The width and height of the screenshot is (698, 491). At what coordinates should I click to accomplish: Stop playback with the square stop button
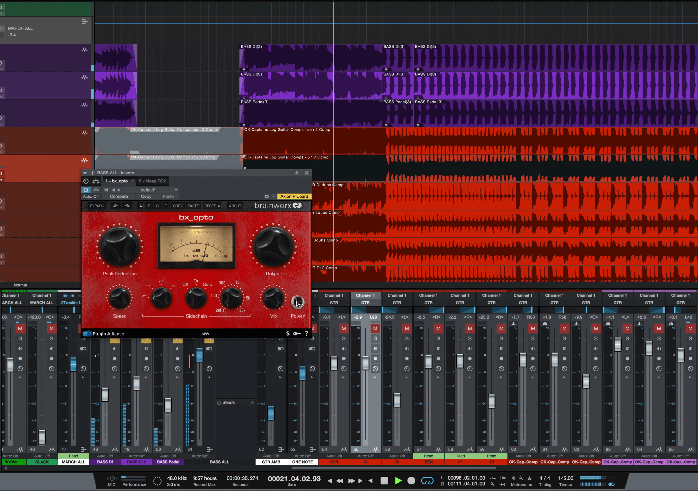(x=384, y=480)
